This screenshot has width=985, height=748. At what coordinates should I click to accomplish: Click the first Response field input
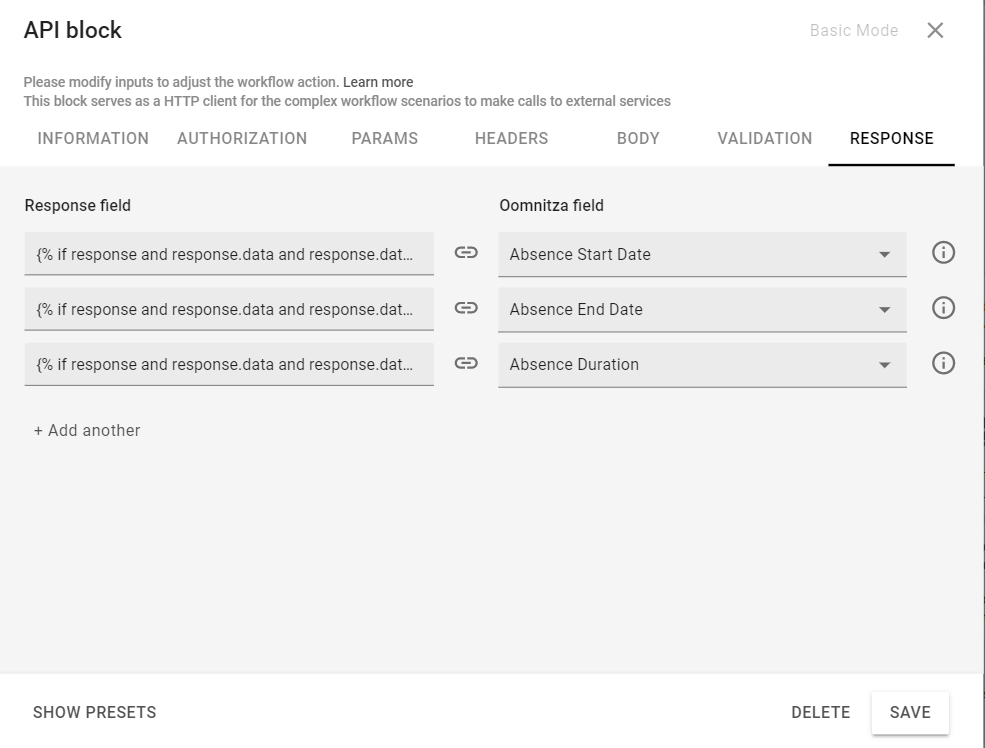tap(227, 254)
